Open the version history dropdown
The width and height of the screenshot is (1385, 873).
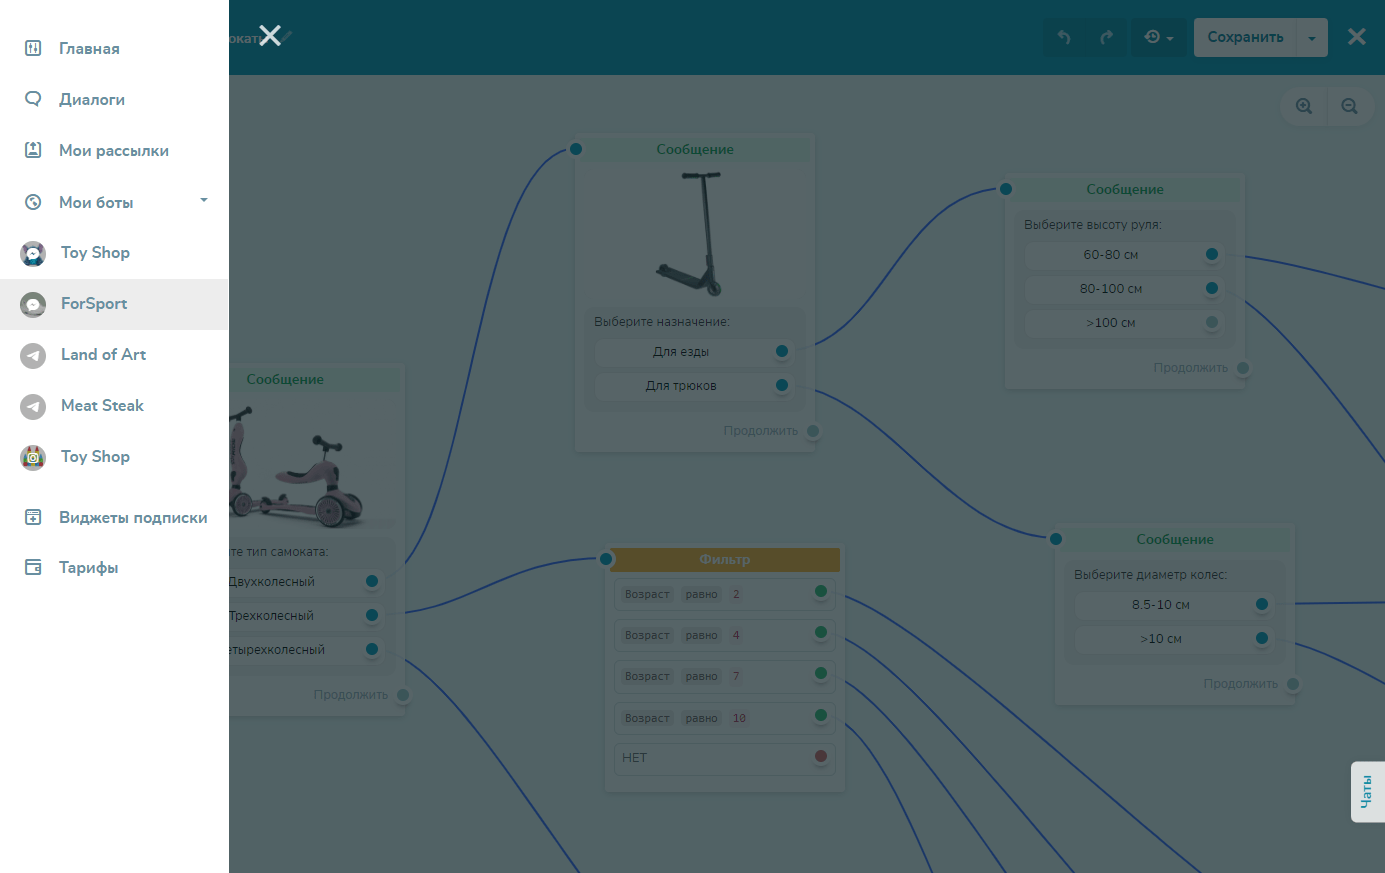(x=1158, y=37)
